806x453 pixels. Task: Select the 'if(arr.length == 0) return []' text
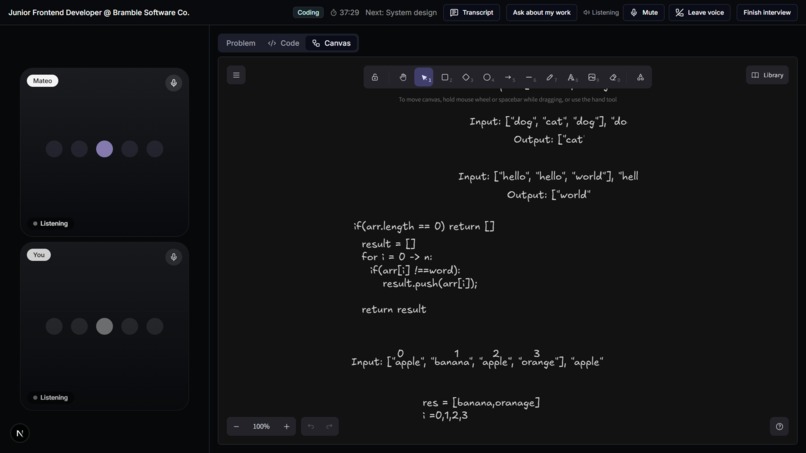coord(424,226)
